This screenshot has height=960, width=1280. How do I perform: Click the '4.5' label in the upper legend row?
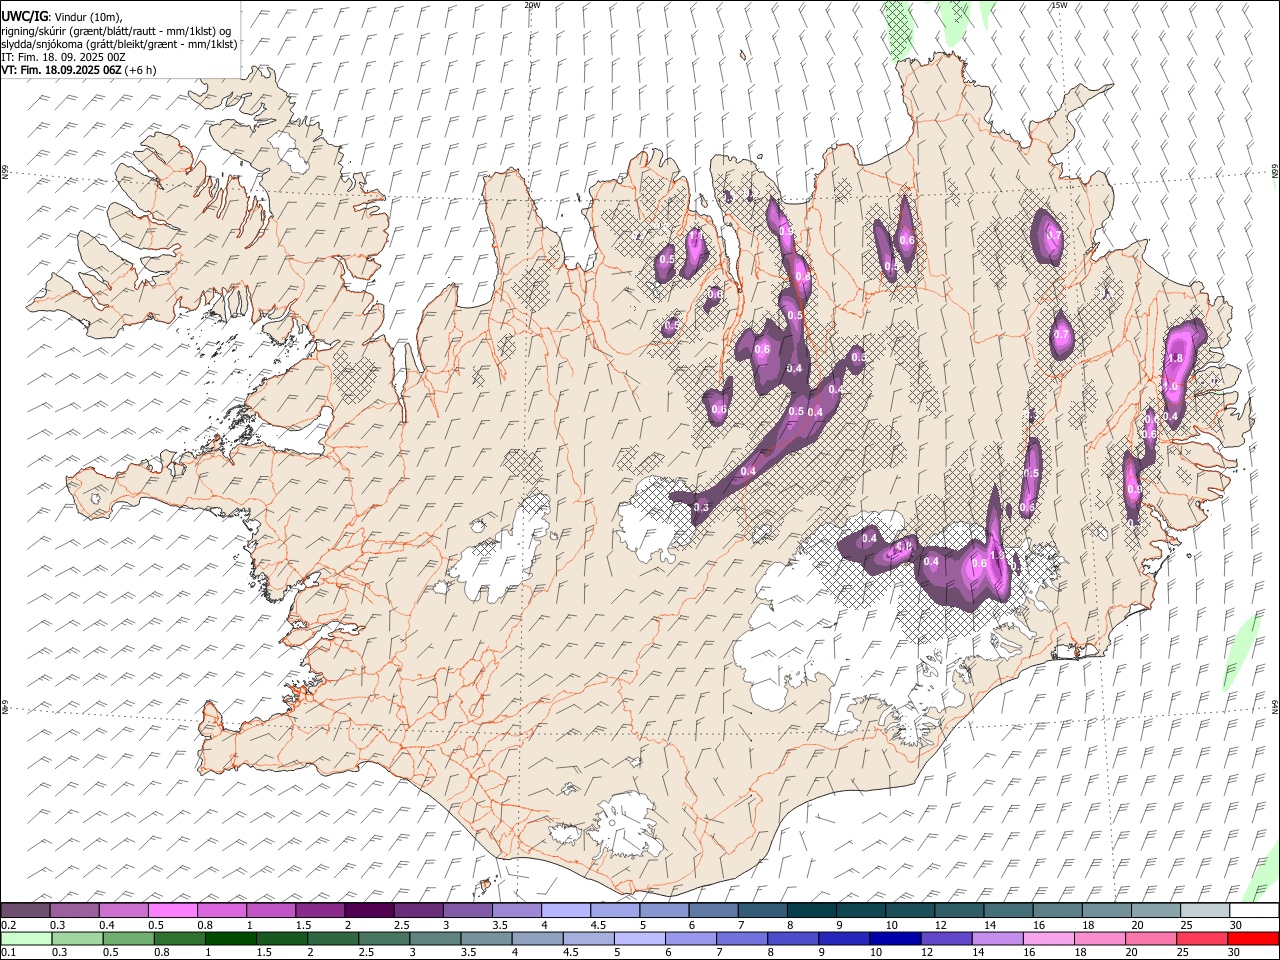pos(598,925)
